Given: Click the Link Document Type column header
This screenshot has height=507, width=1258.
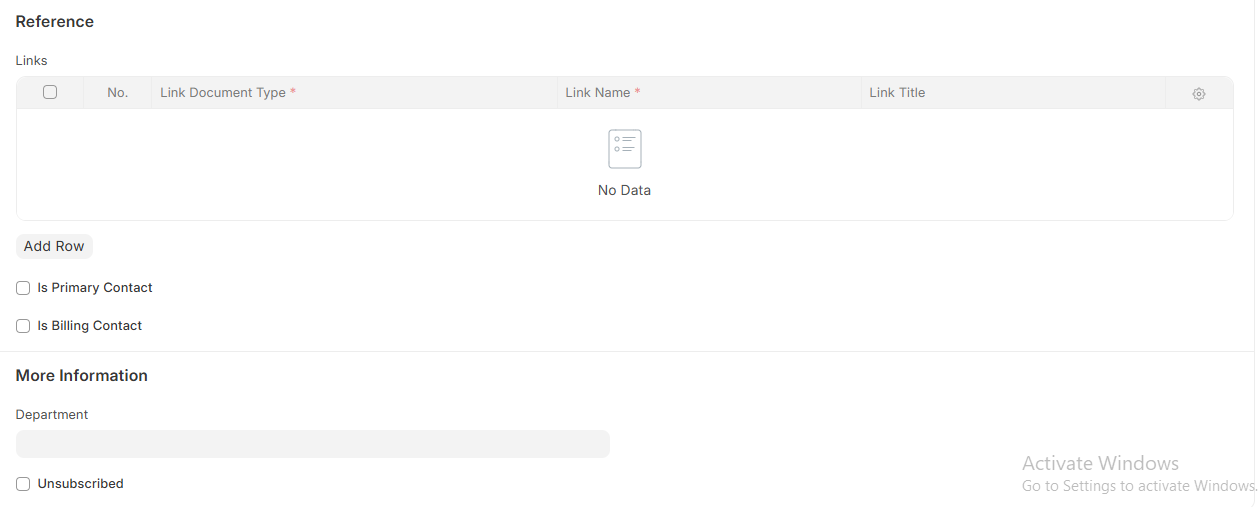Looking at the screenshot, I should (x=223, y=93).
